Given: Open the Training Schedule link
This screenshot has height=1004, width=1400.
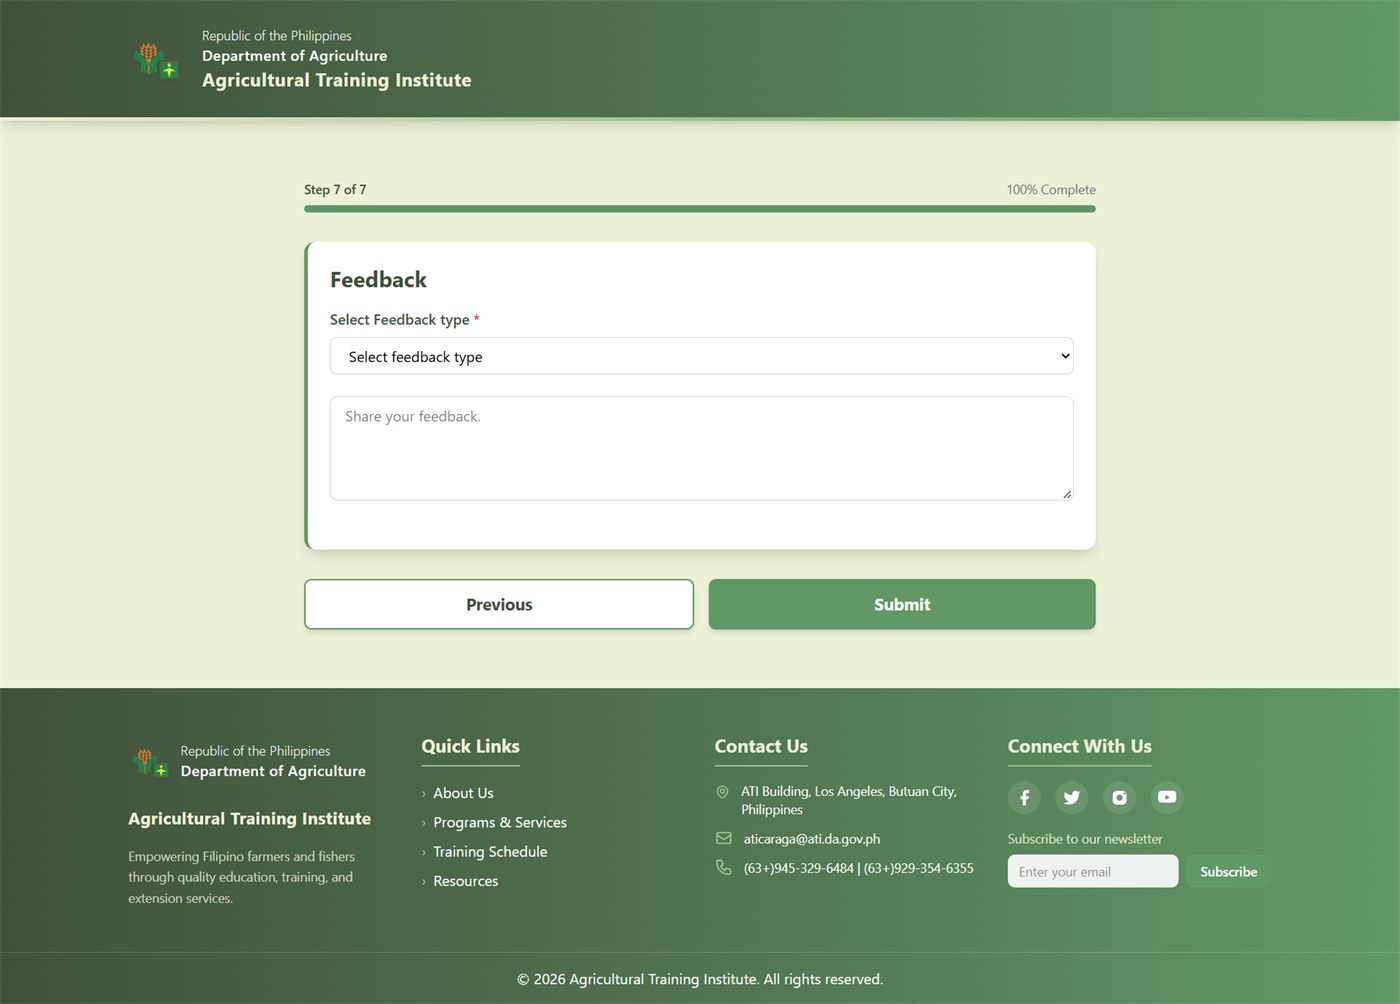Looking at the screenshot, I should pos(490,851).
